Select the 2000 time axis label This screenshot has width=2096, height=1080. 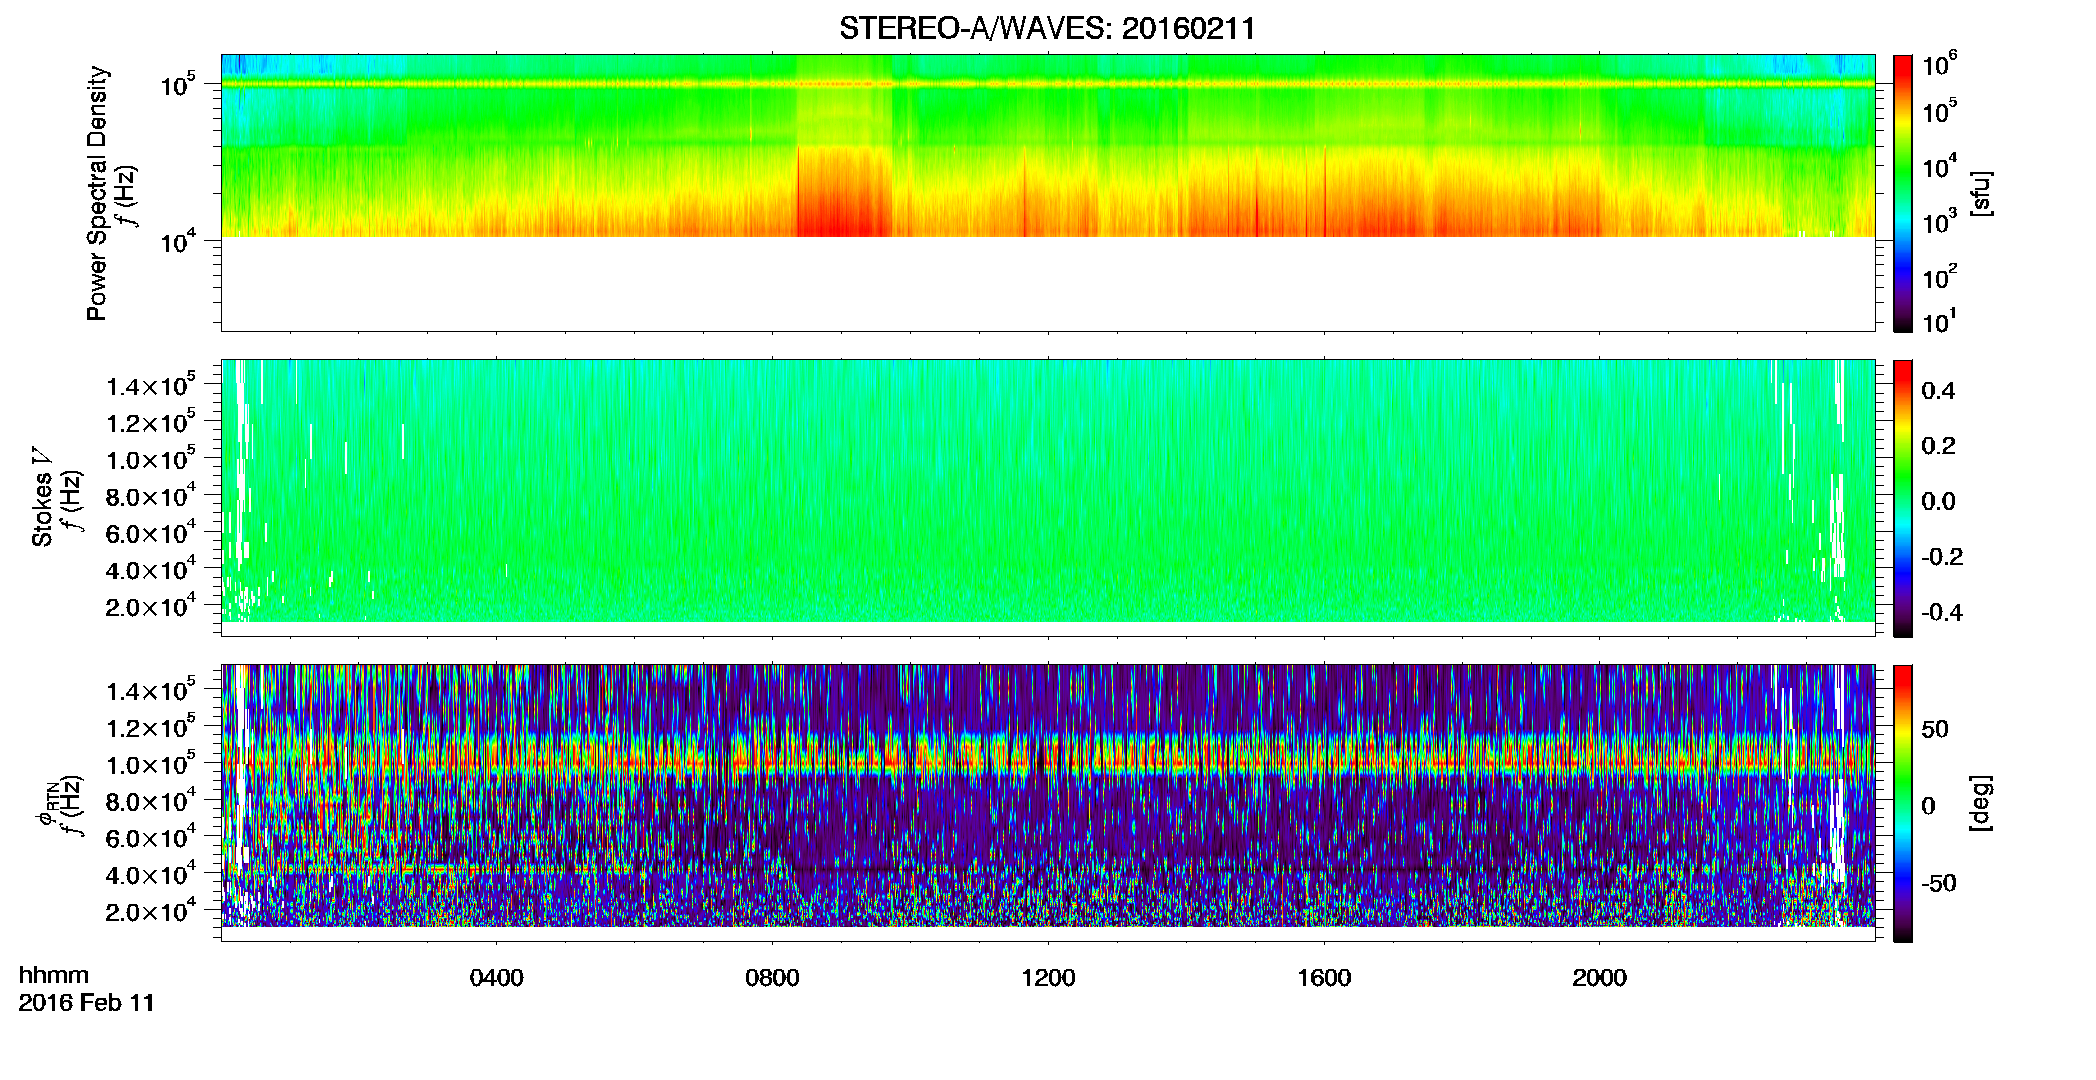point(1599,978)
